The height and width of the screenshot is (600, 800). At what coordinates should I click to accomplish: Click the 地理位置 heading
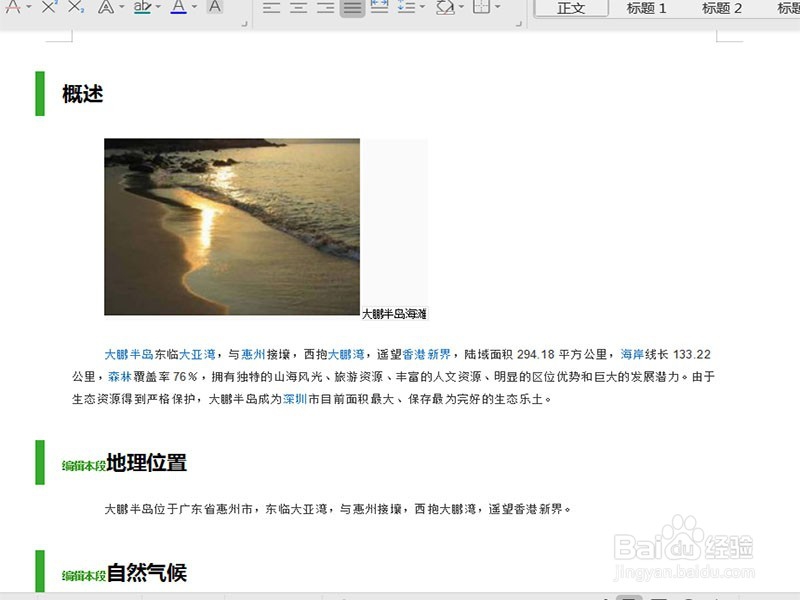[x=147, y=463]
